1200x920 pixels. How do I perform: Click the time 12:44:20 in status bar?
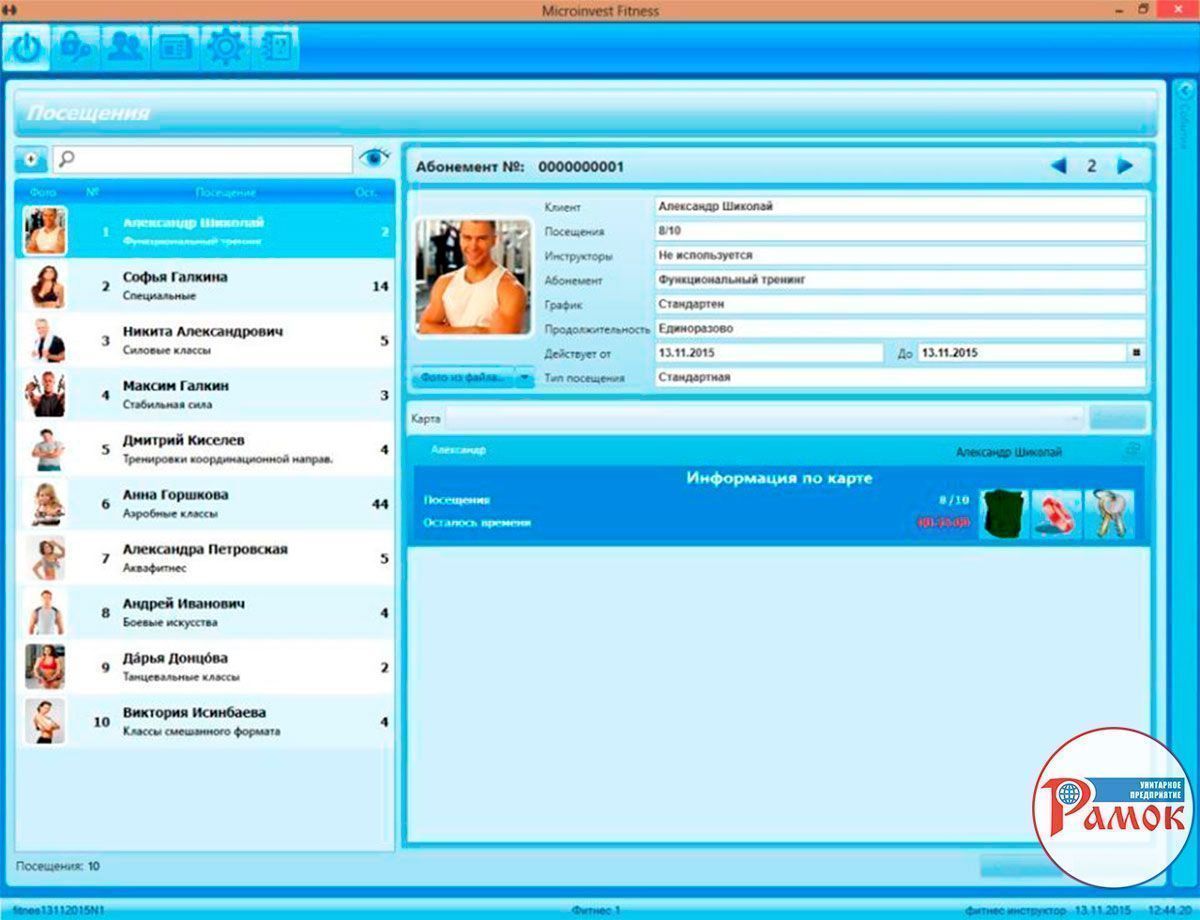(1171, 911)
